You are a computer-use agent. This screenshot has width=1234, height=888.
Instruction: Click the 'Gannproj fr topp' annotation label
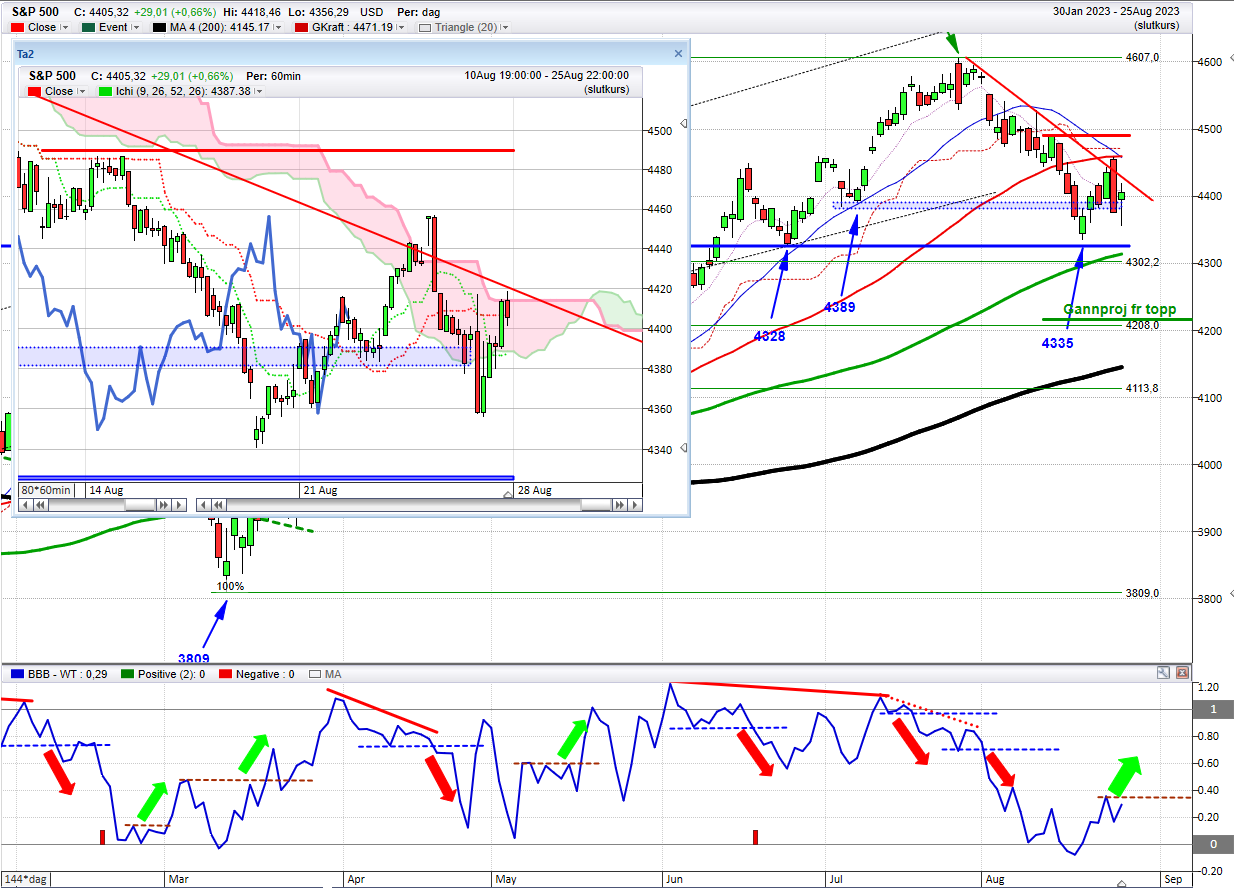point(1120,310)
